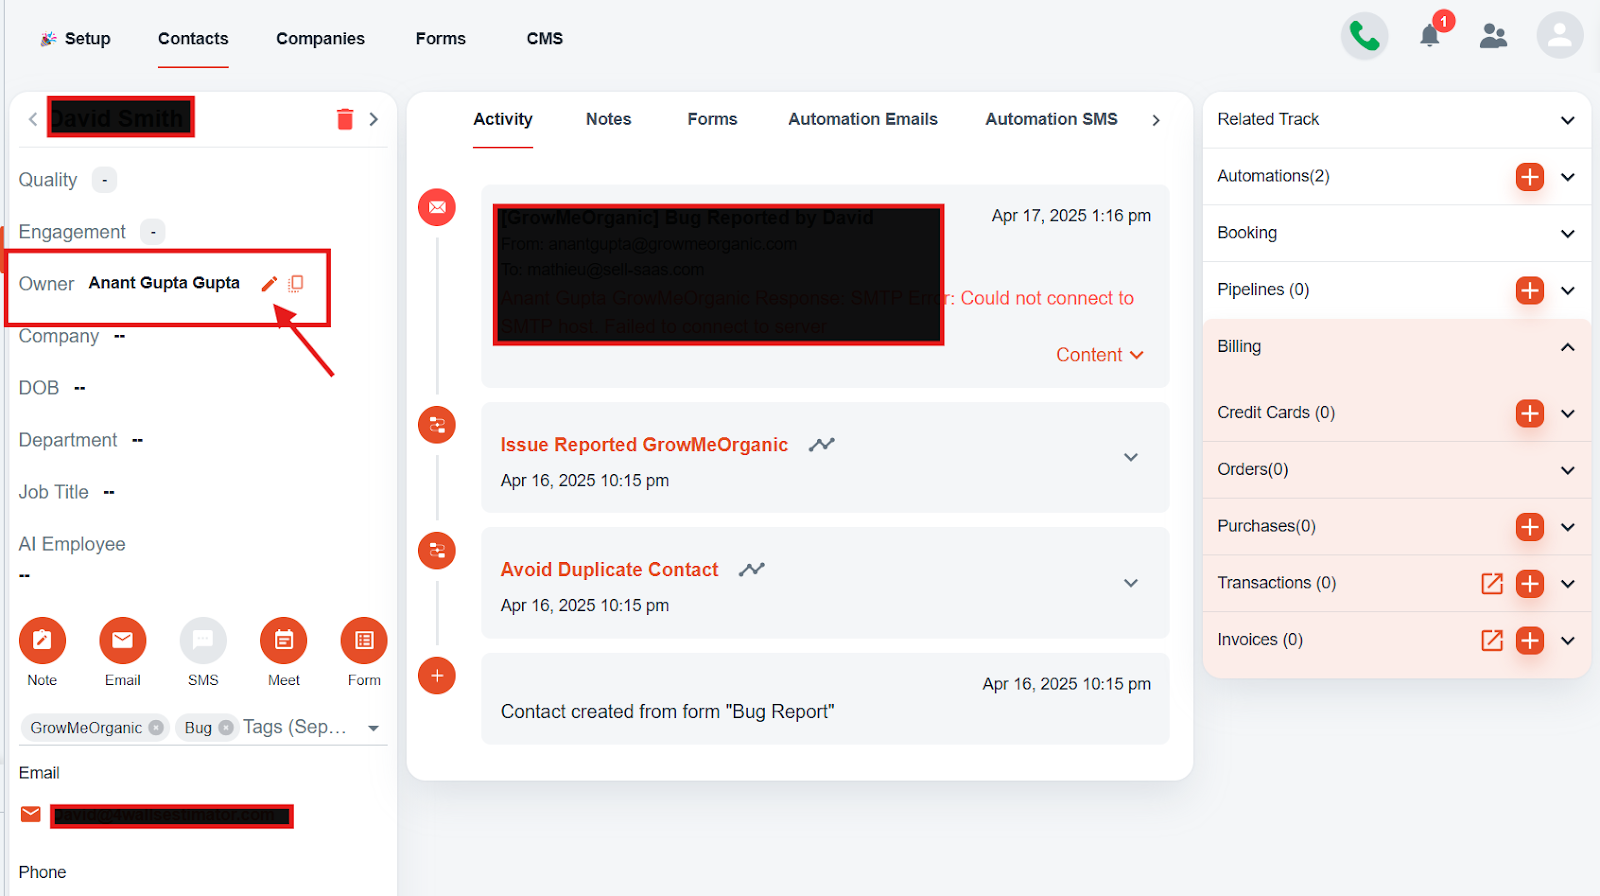Screen dimensions: 1600x896
Task: Go to next contact arrow
Action: (374, 119)
